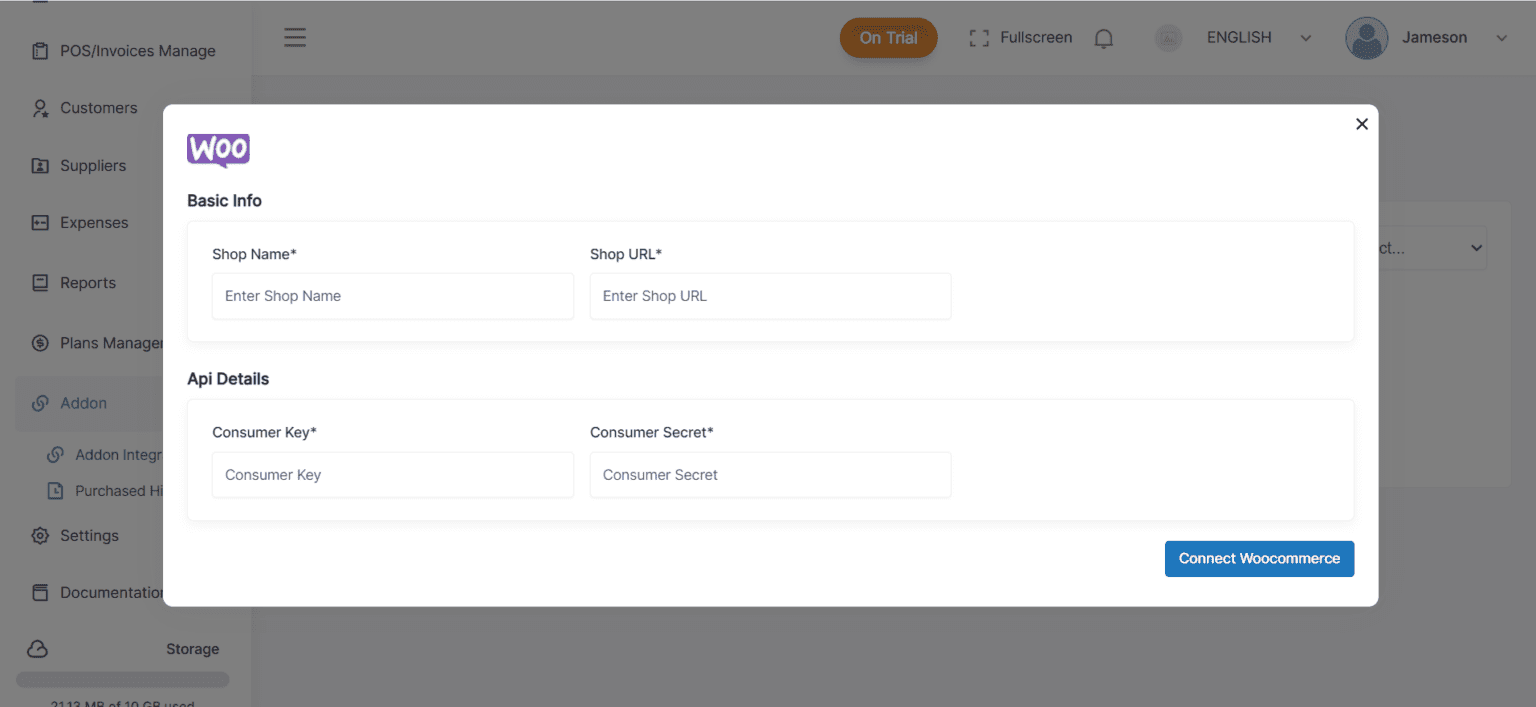Image resolution: width=1536 pixels, height=707 pixels.
Task: Open notifications bell icon
Action: pos(1104,39)
